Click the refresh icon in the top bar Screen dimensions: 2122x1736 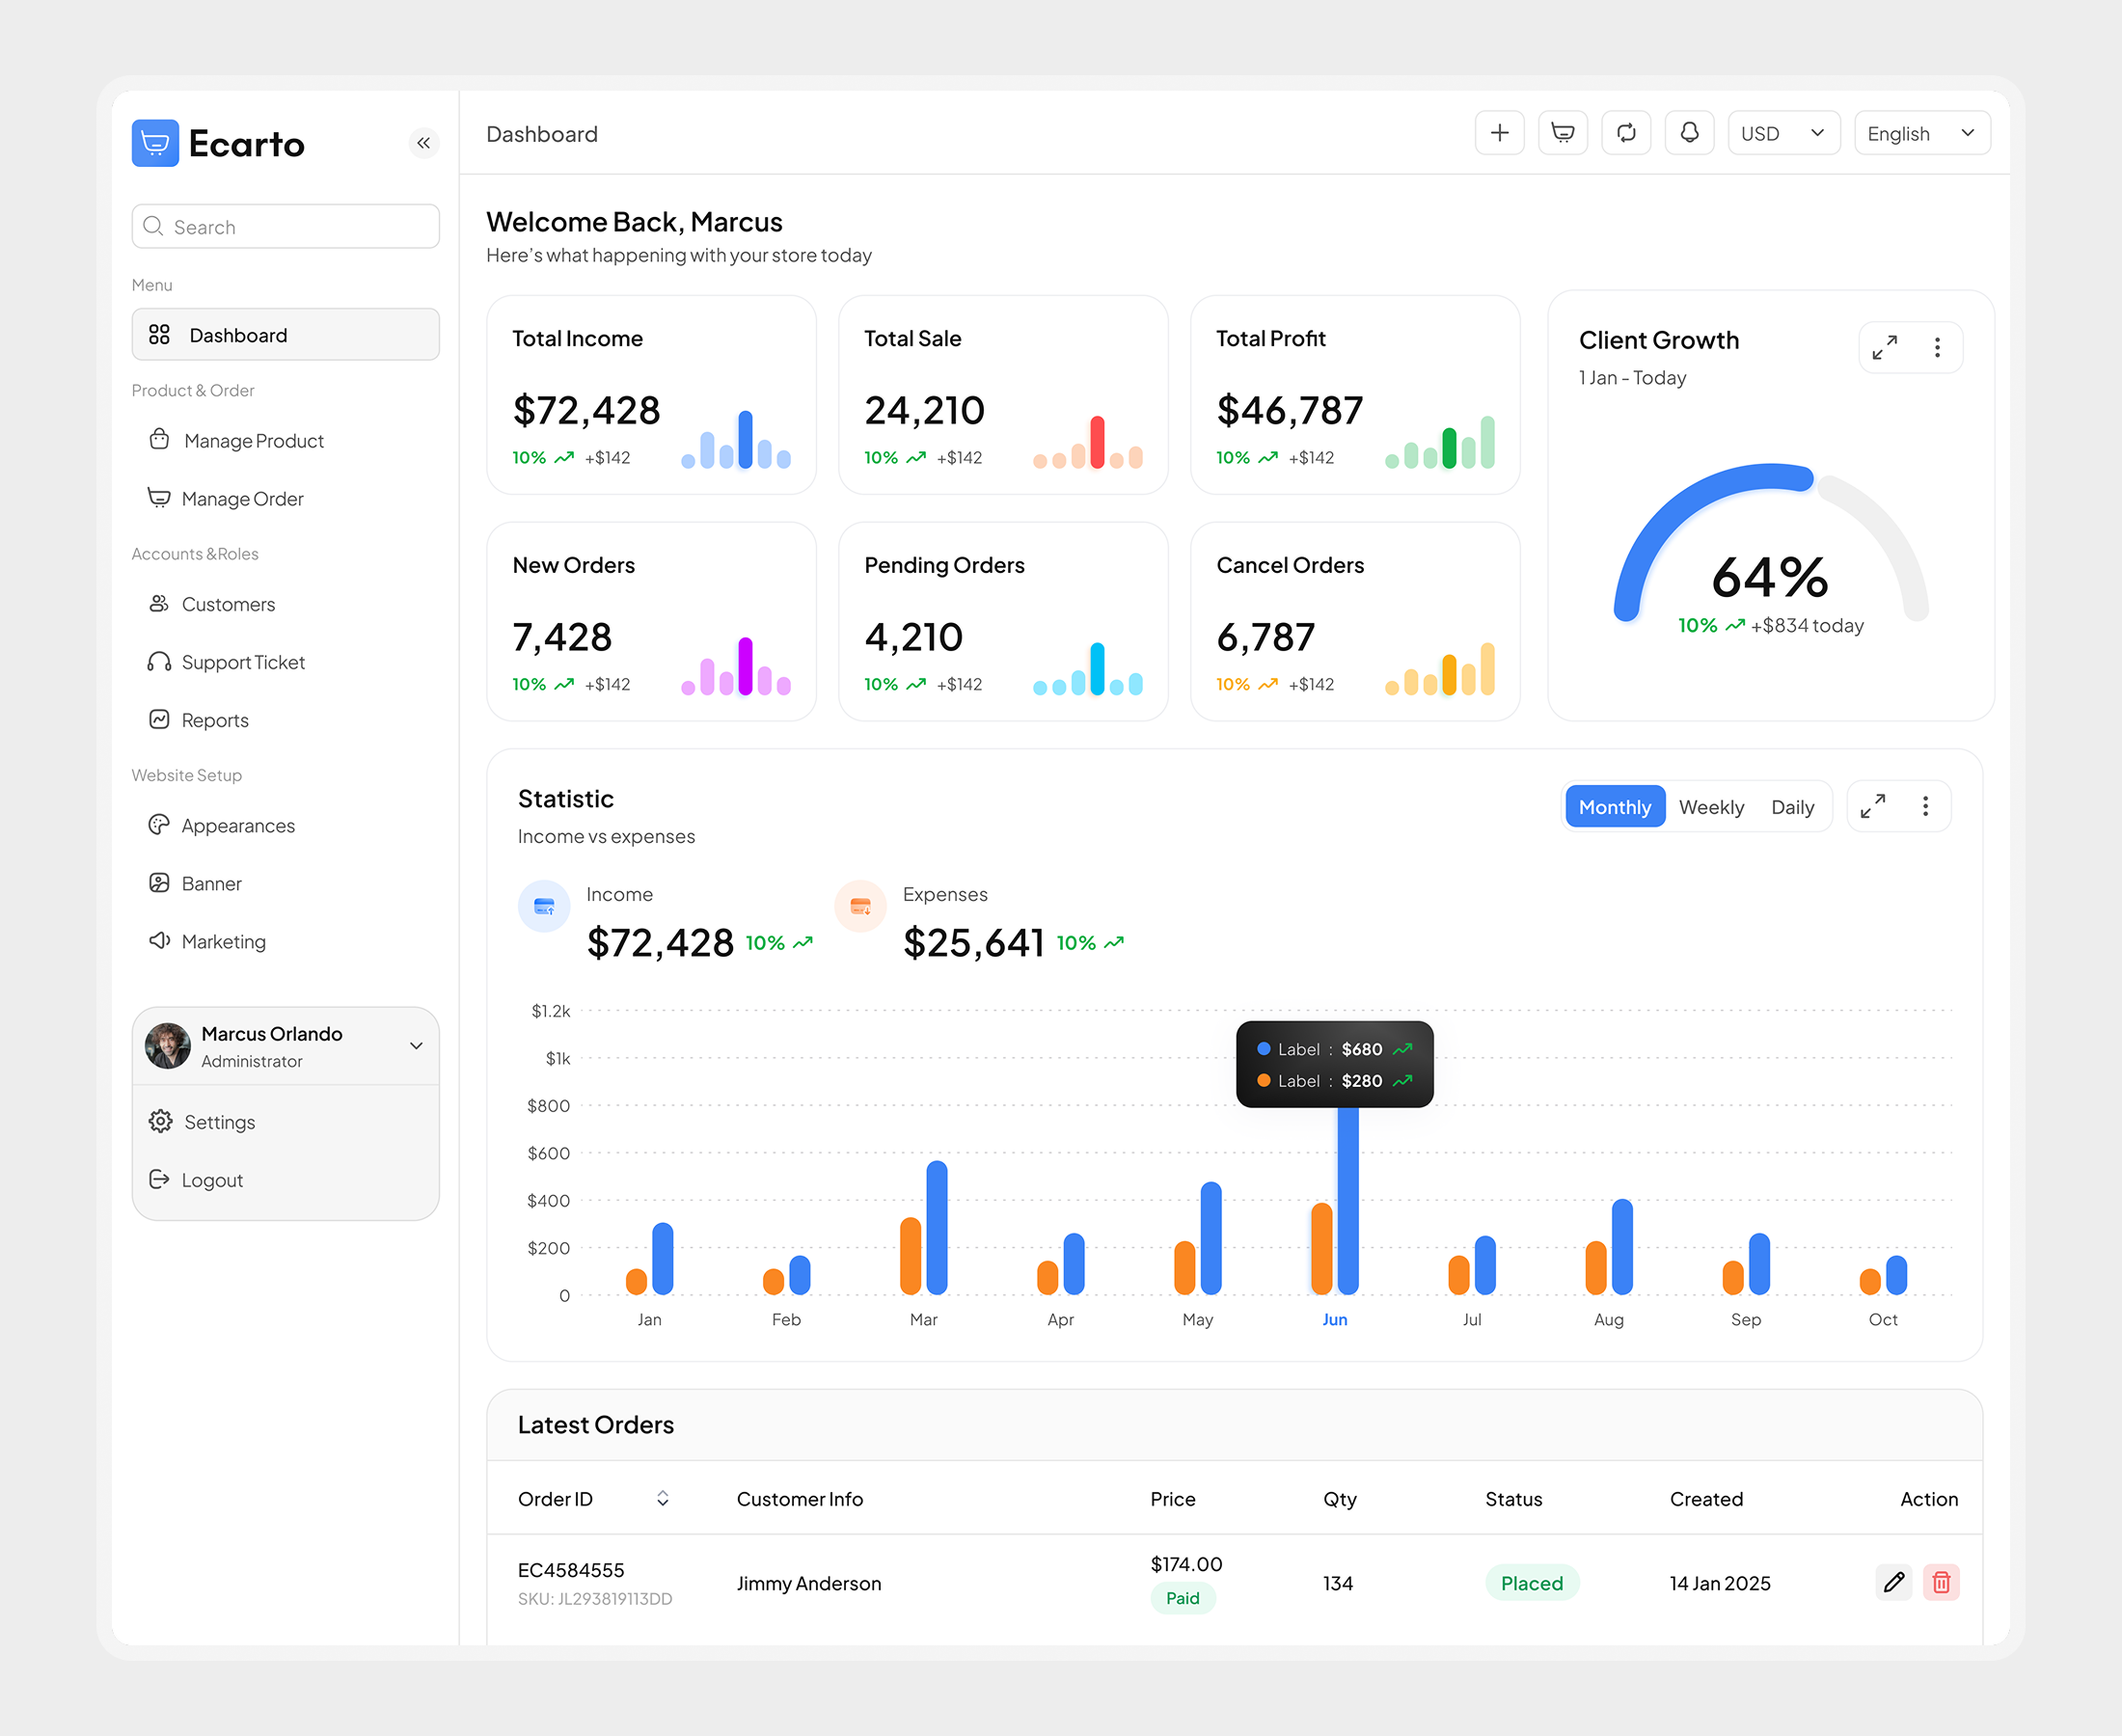[x=1626, y=132]
